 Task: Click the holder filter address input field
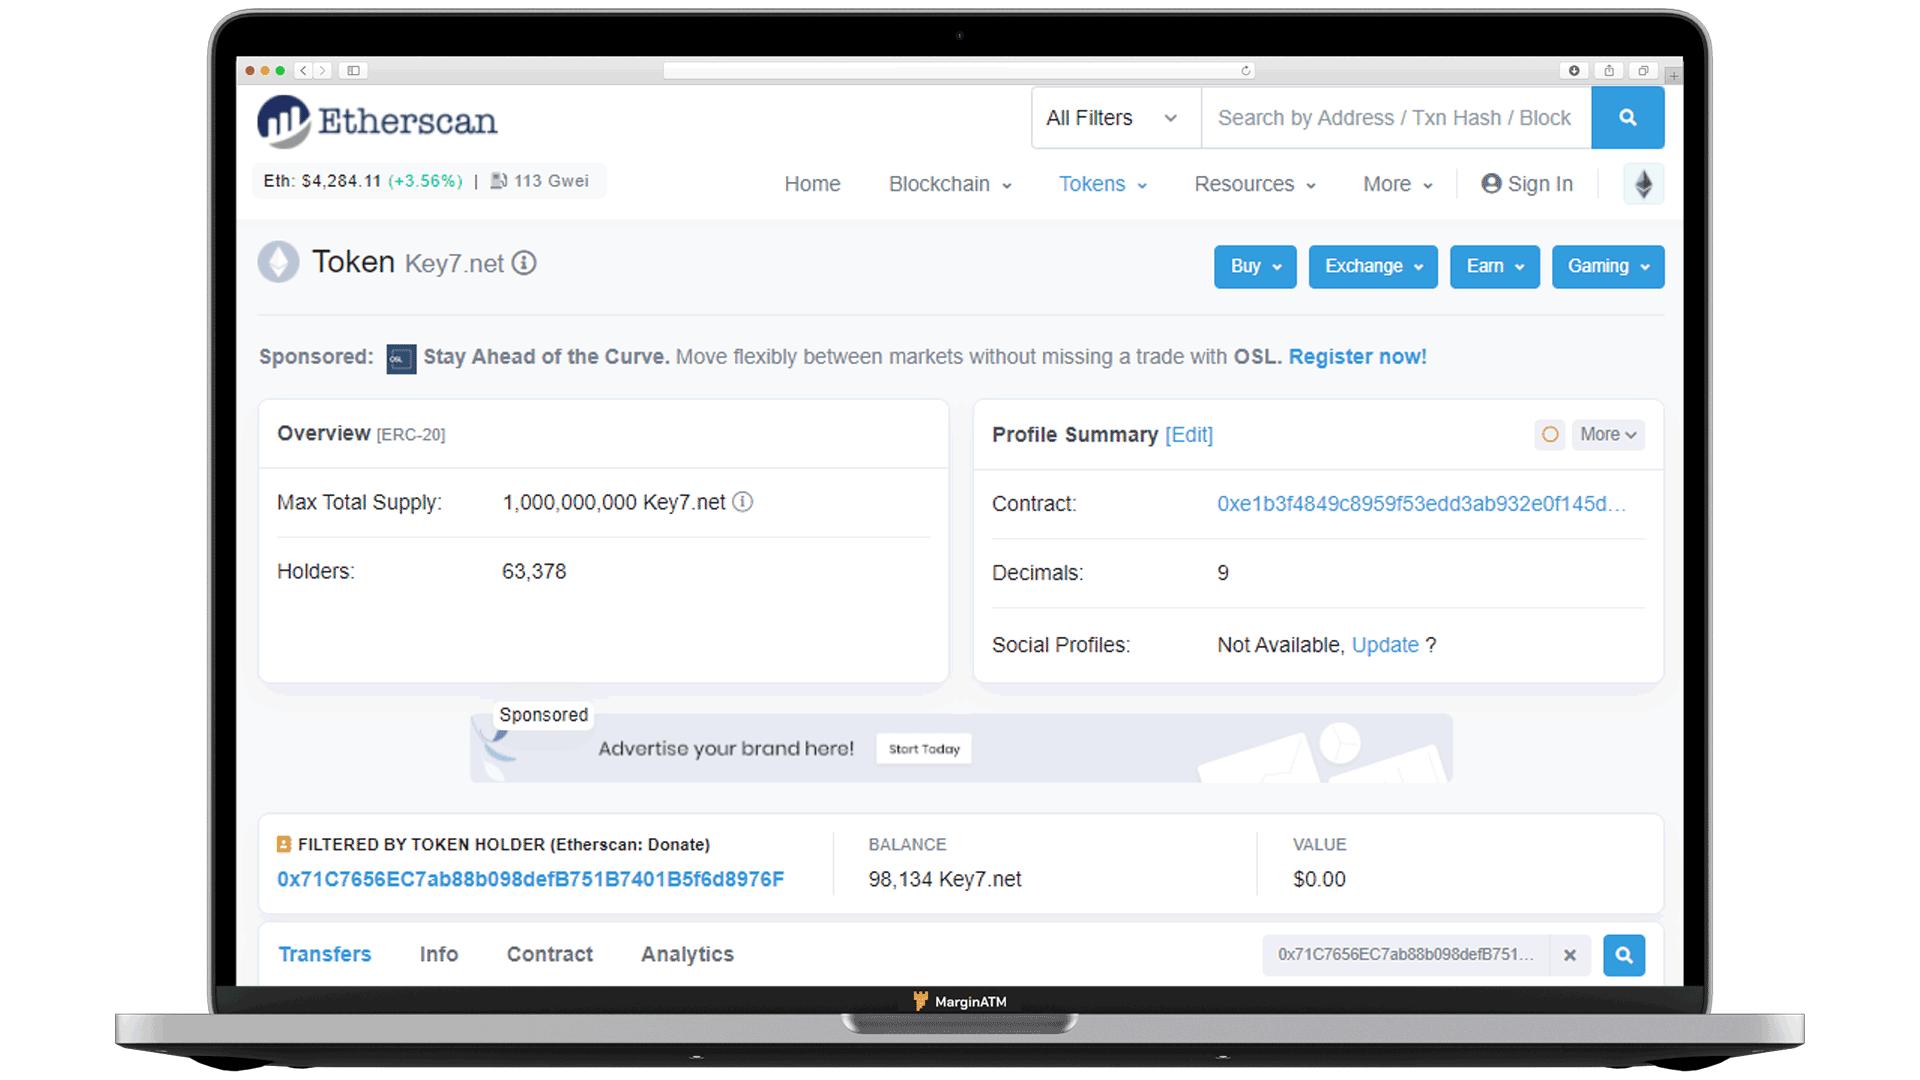tap(1405, 955)
